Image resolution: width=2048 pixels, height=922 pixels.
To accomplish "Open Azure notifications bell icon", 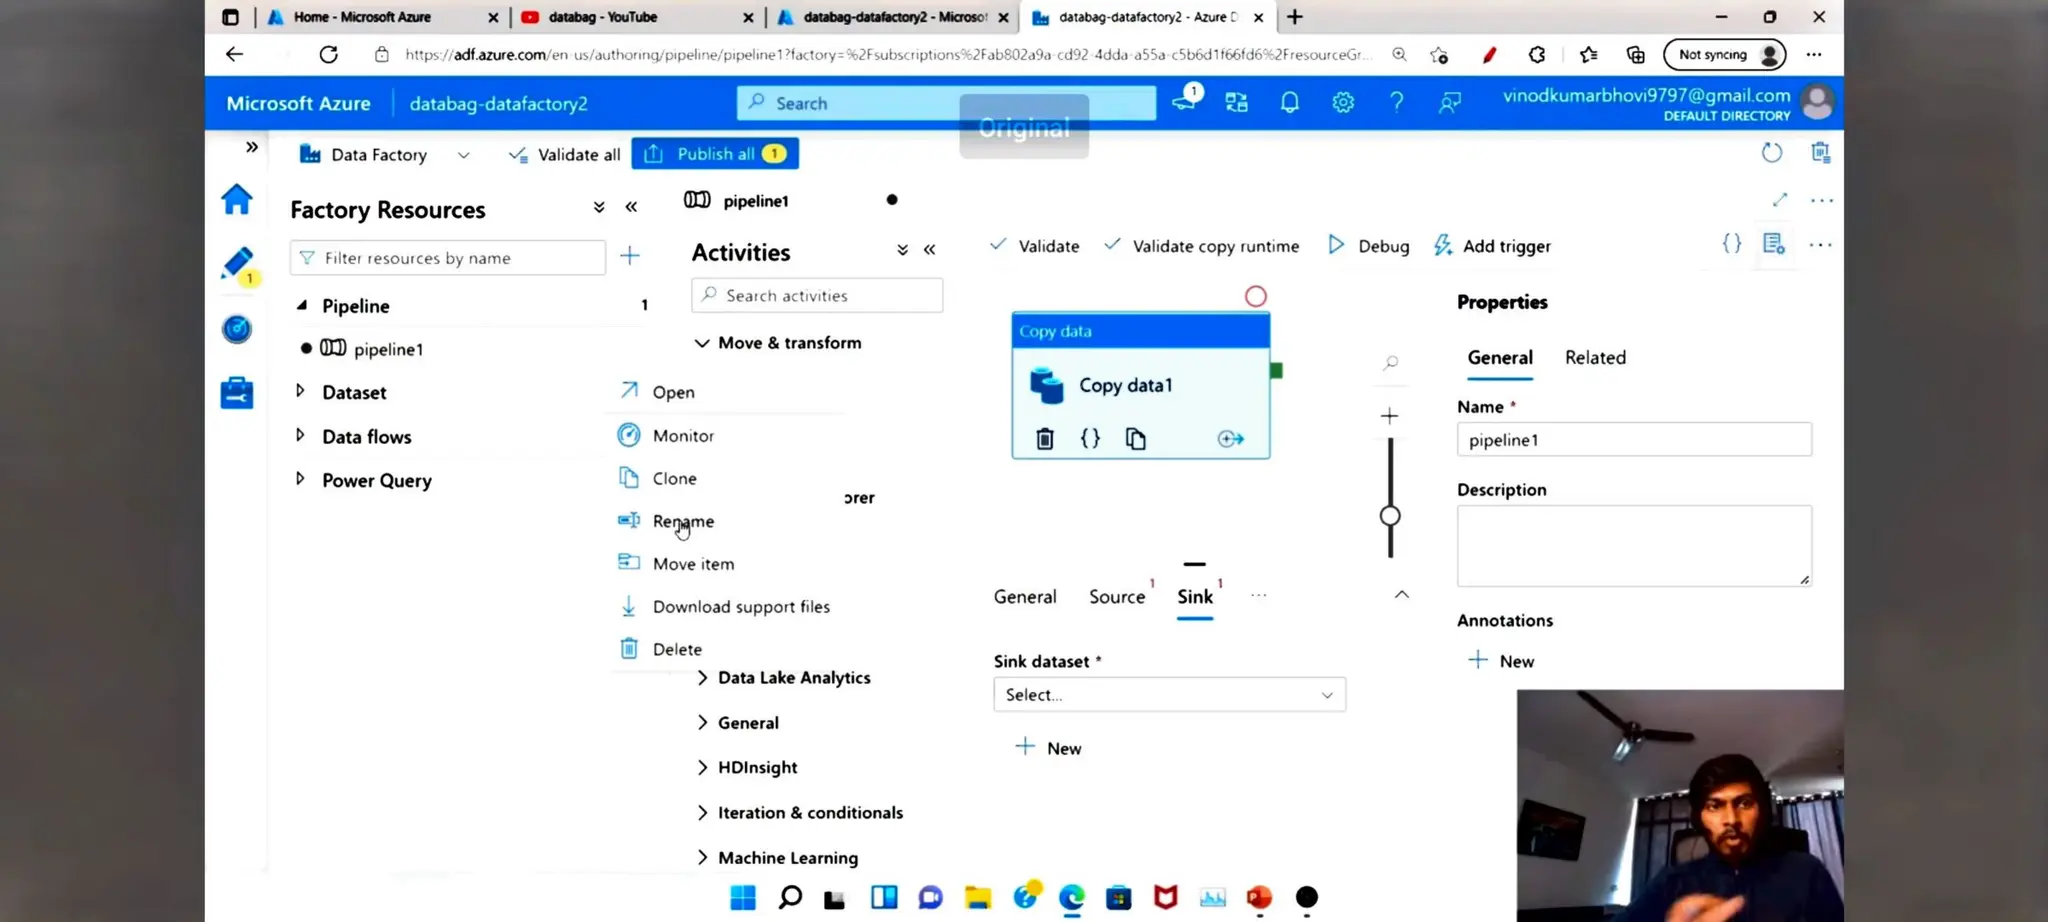I will (1290, 103).
